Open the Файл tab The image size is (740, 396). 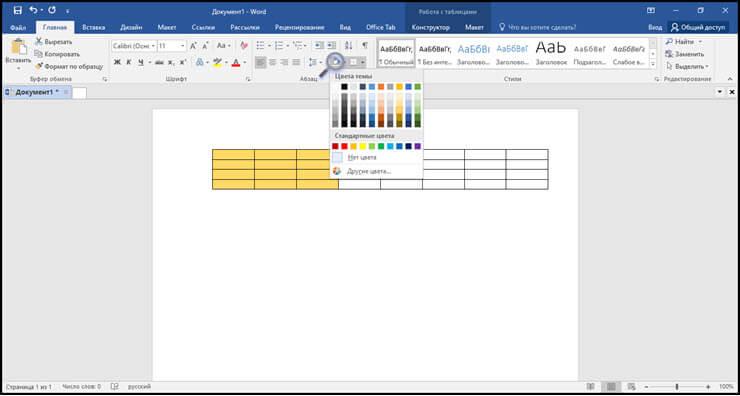[x=18, y=27]
